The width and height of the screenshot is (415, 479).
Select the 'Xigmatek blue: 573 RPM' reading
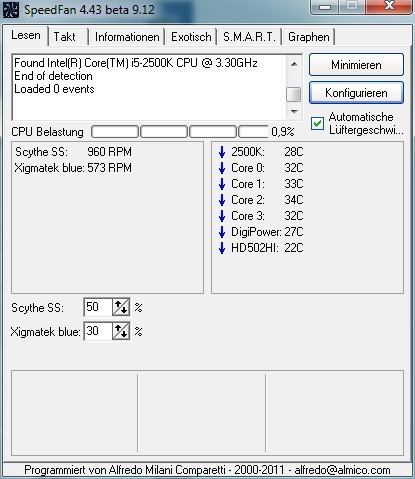73,168
